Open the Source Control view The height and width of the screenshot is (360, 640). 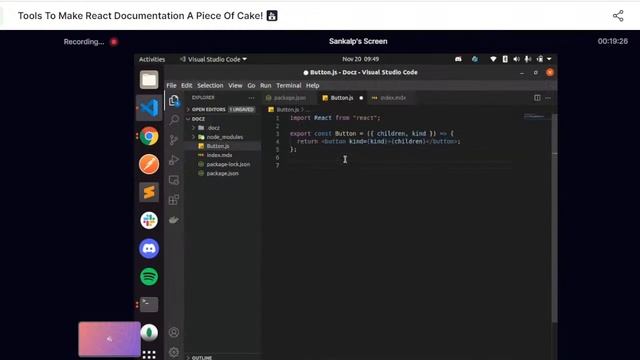click(174, 140)
